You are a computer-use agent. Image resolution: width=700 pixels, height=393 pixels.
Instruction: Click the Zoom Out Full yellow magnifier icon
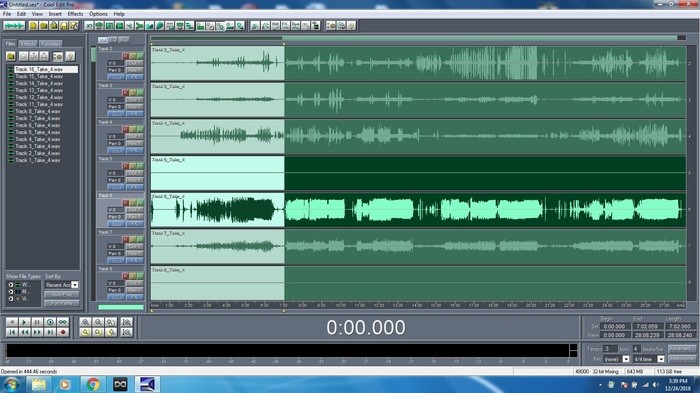85,332
